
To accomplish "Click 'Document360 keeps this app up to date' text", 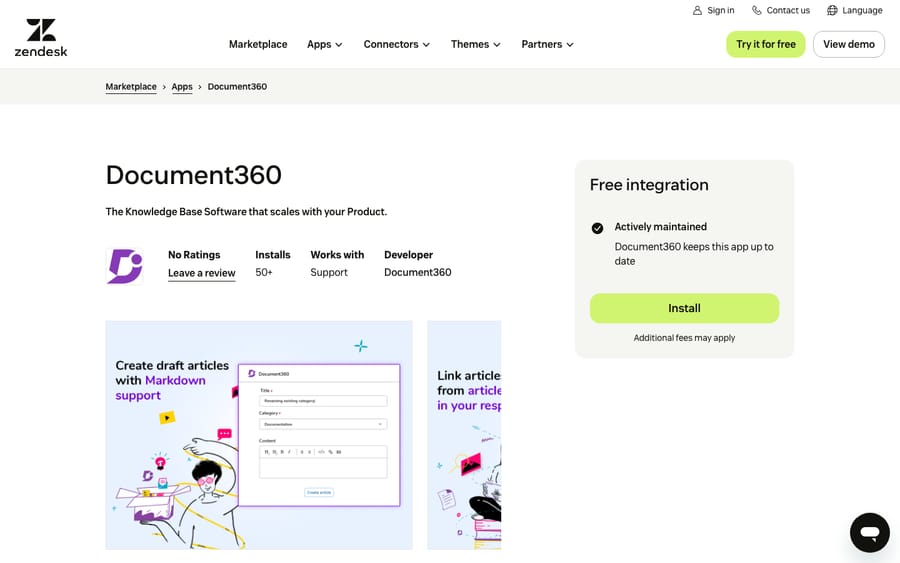I will [694, 254].
